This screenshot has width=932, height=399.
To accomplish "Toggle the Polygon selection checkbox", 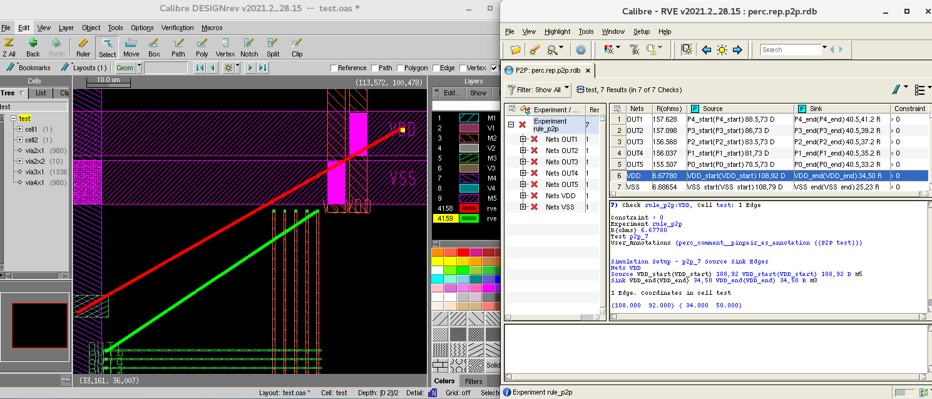I will pos(400,68).
